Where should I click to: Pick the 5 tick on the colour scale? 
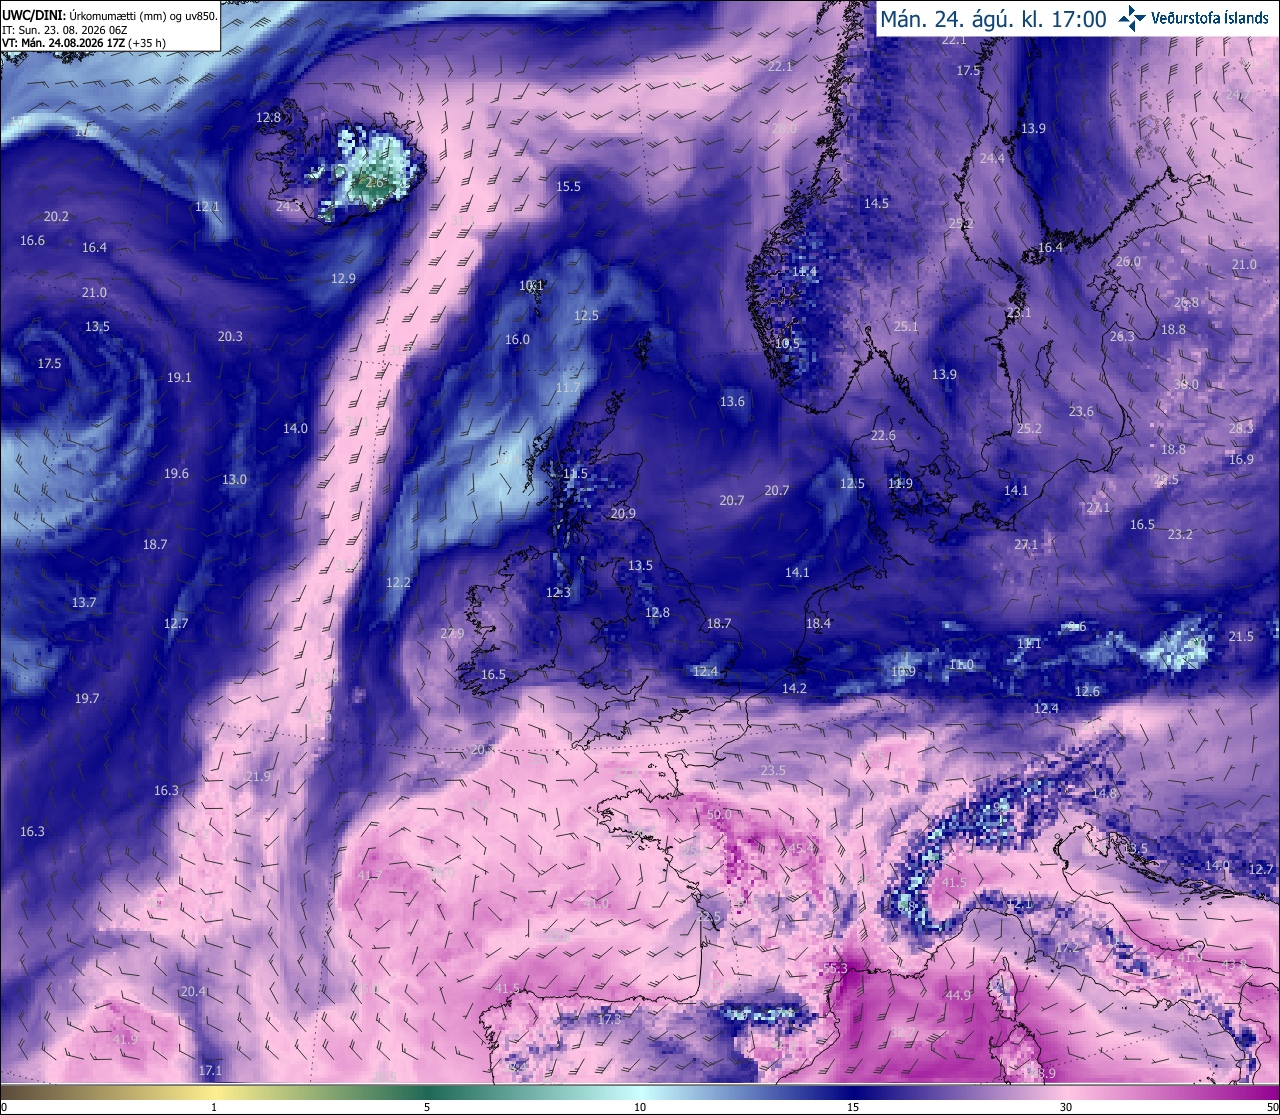tap(427, 1106)
